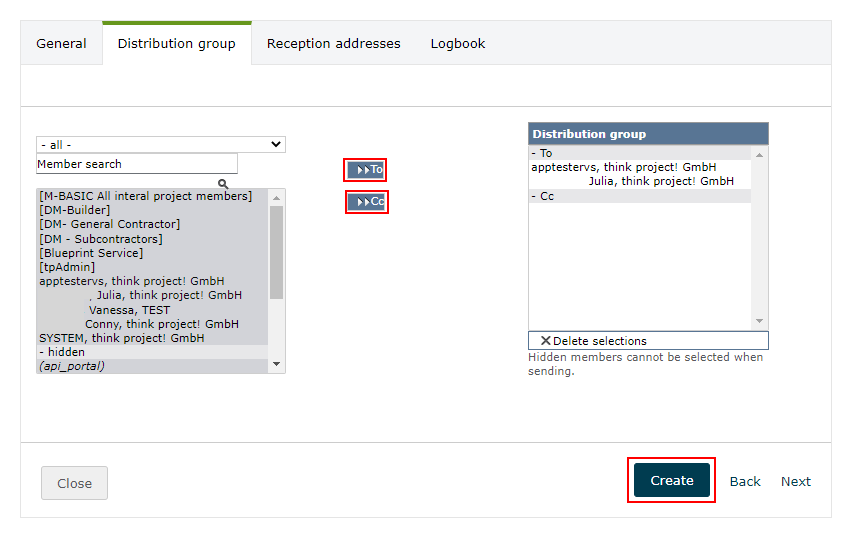Click the member search magnifier icon
852x543 pixels.
click(223, 184)
